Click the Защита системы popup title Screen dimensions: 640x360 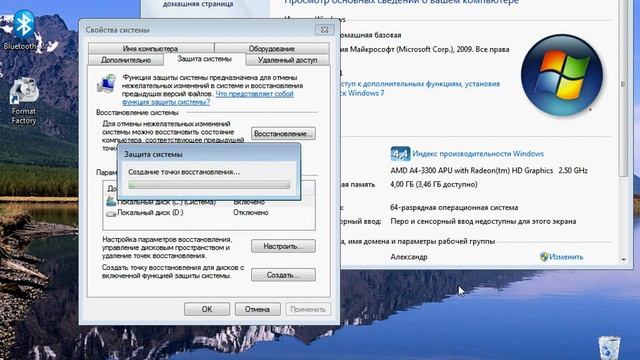[x=153, y=154]
